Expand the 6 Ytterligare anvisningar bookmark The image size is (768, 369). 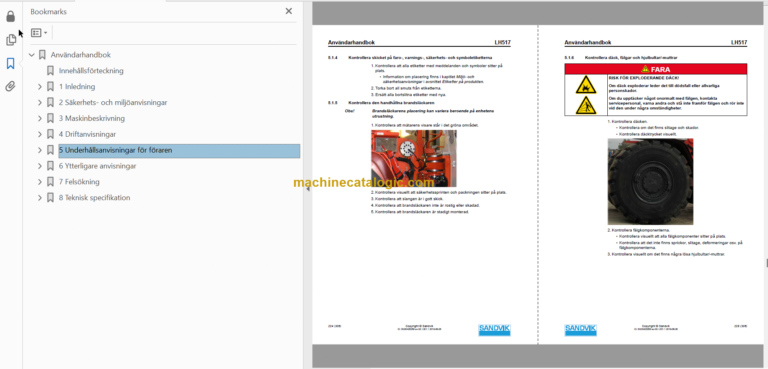coord(40,166)
